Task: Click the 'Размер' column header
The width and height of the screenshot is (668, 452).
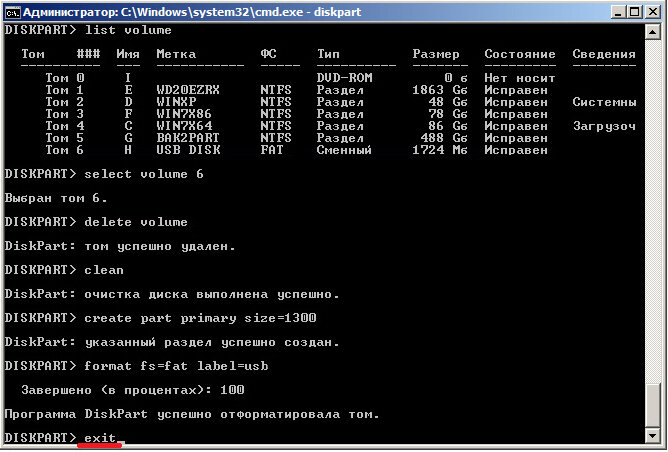Action: click(x=436, y=55)
